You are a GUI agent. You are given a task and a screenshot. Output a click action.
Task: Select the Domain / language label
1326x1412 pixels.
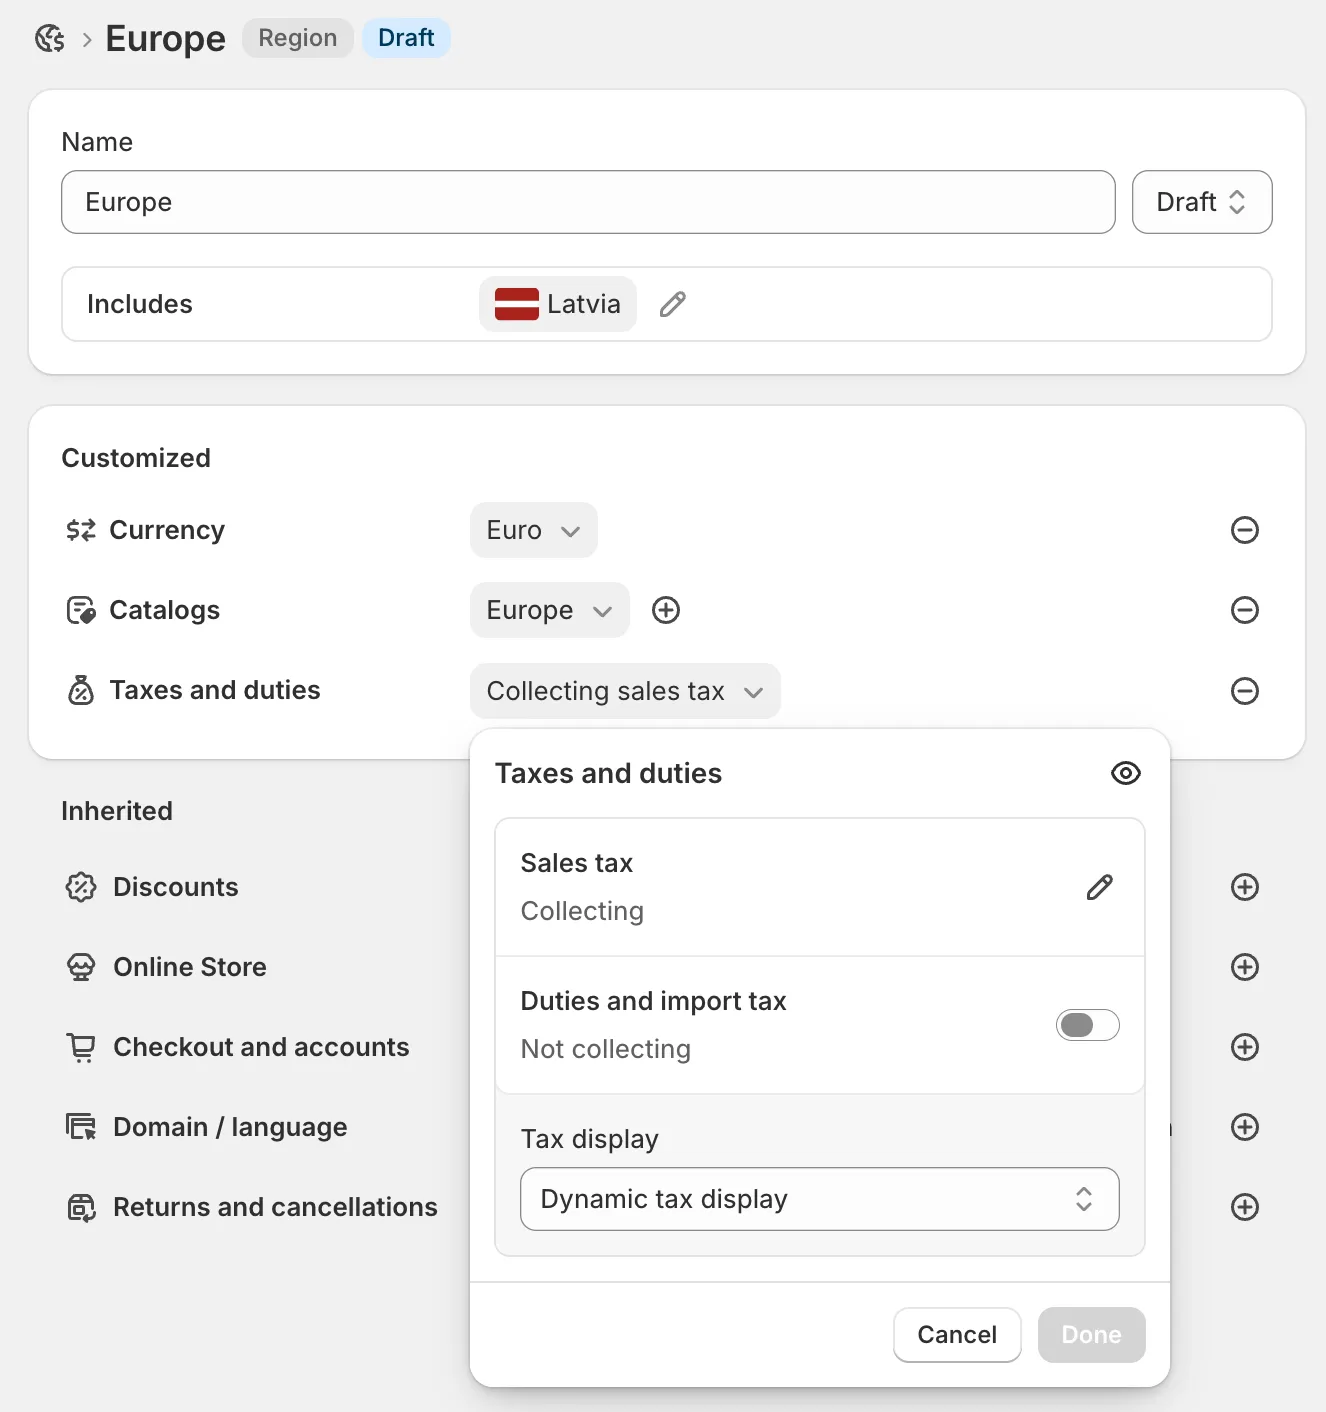point(230,1127)
